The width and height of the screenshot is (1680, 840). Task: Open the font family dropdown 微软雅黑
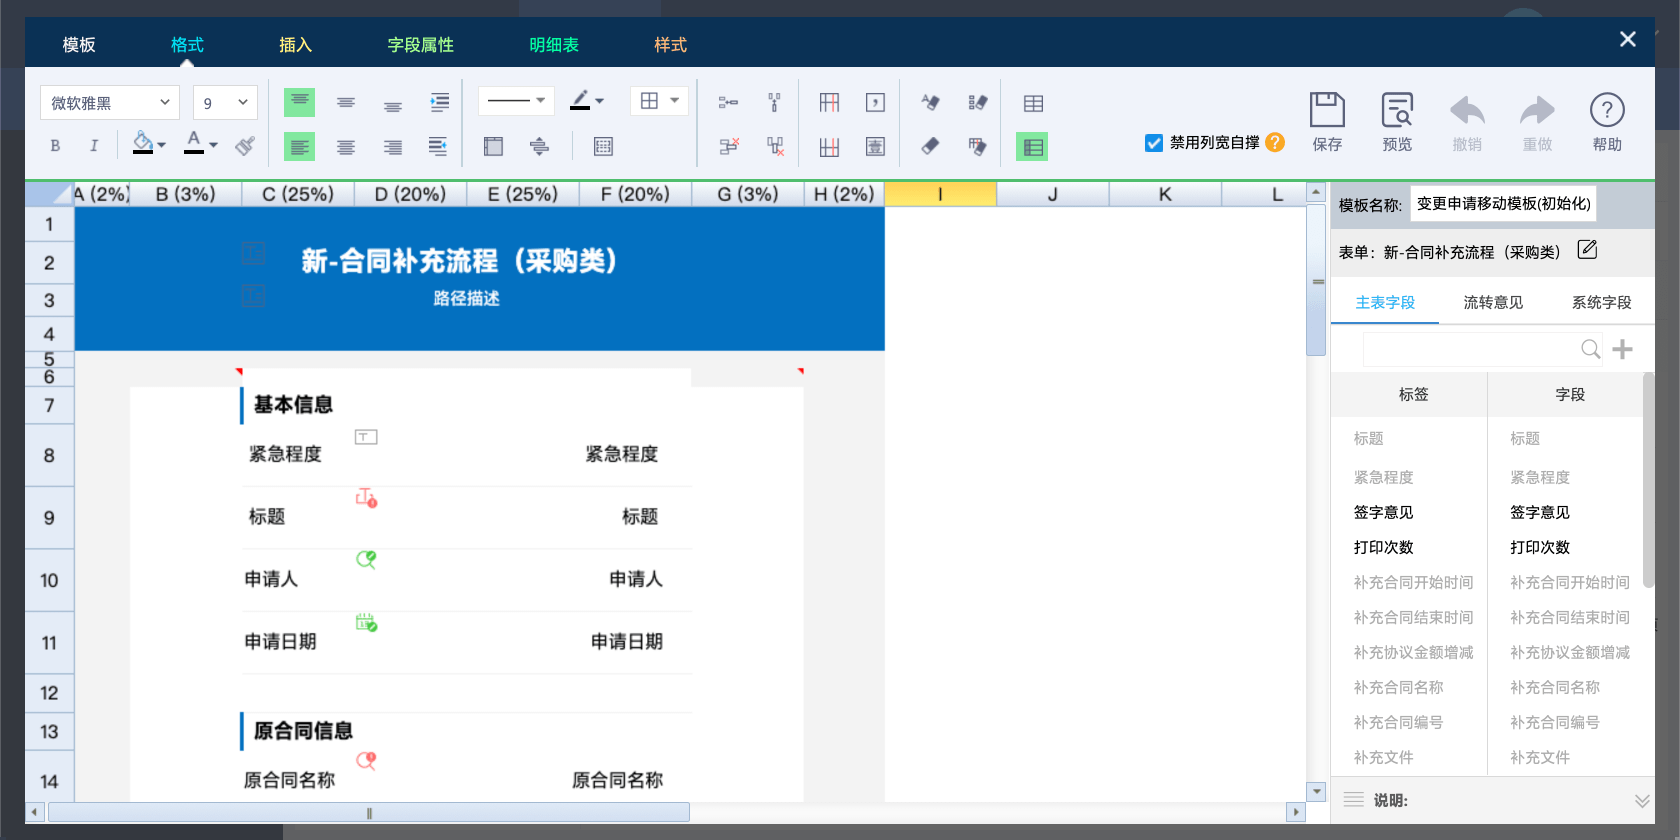pos(110,102)
